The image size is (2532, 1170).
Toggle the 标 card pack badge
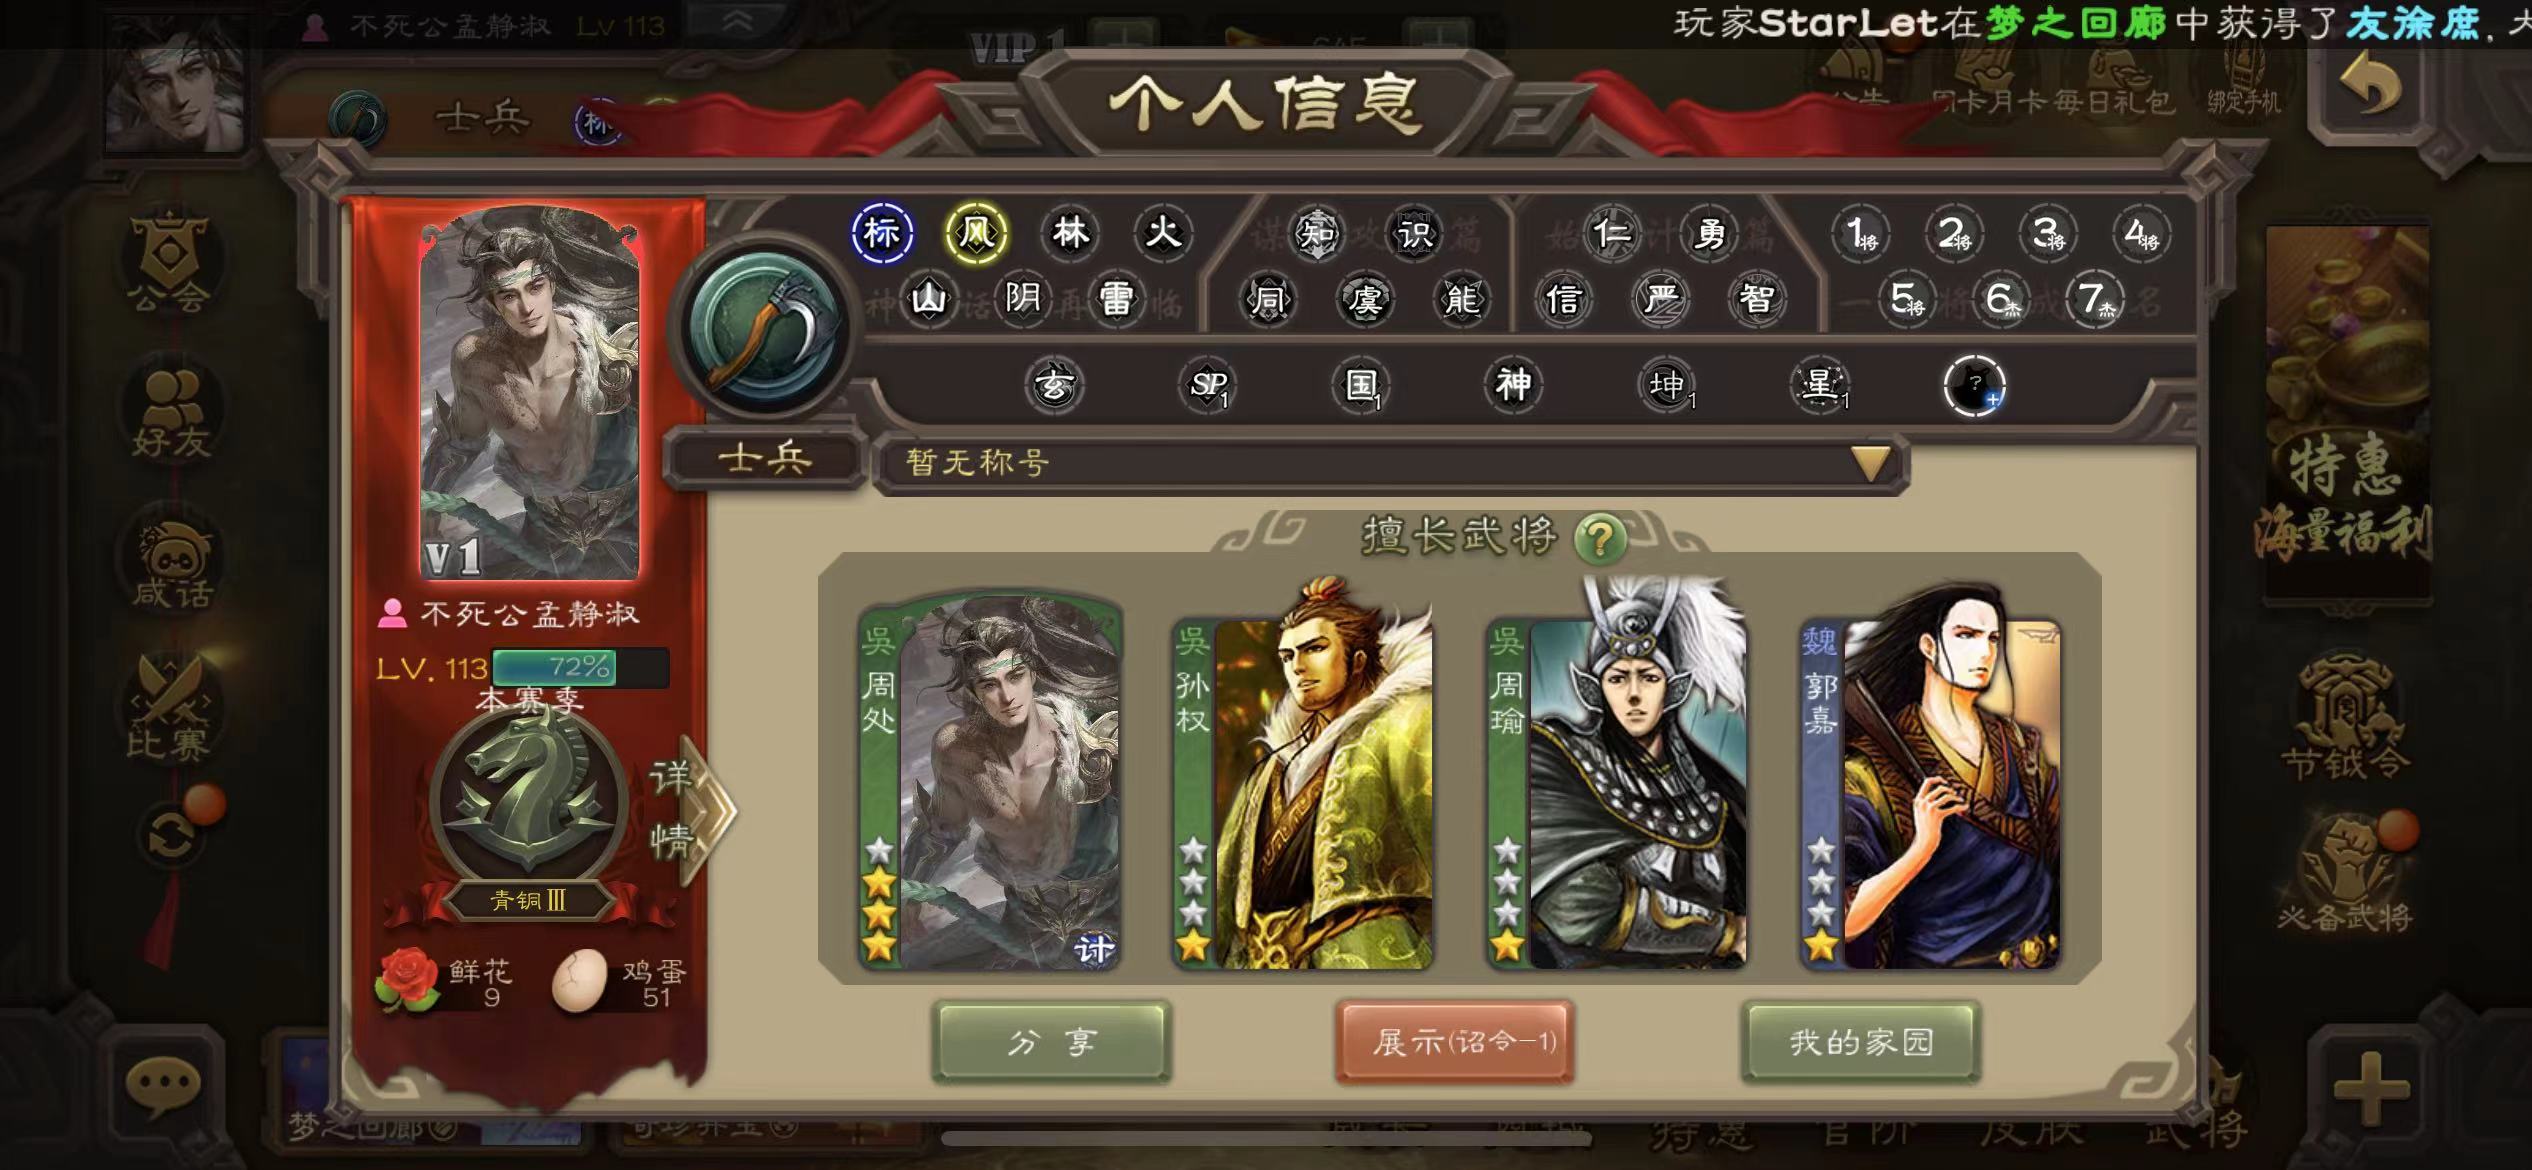[x=882, y=234]
